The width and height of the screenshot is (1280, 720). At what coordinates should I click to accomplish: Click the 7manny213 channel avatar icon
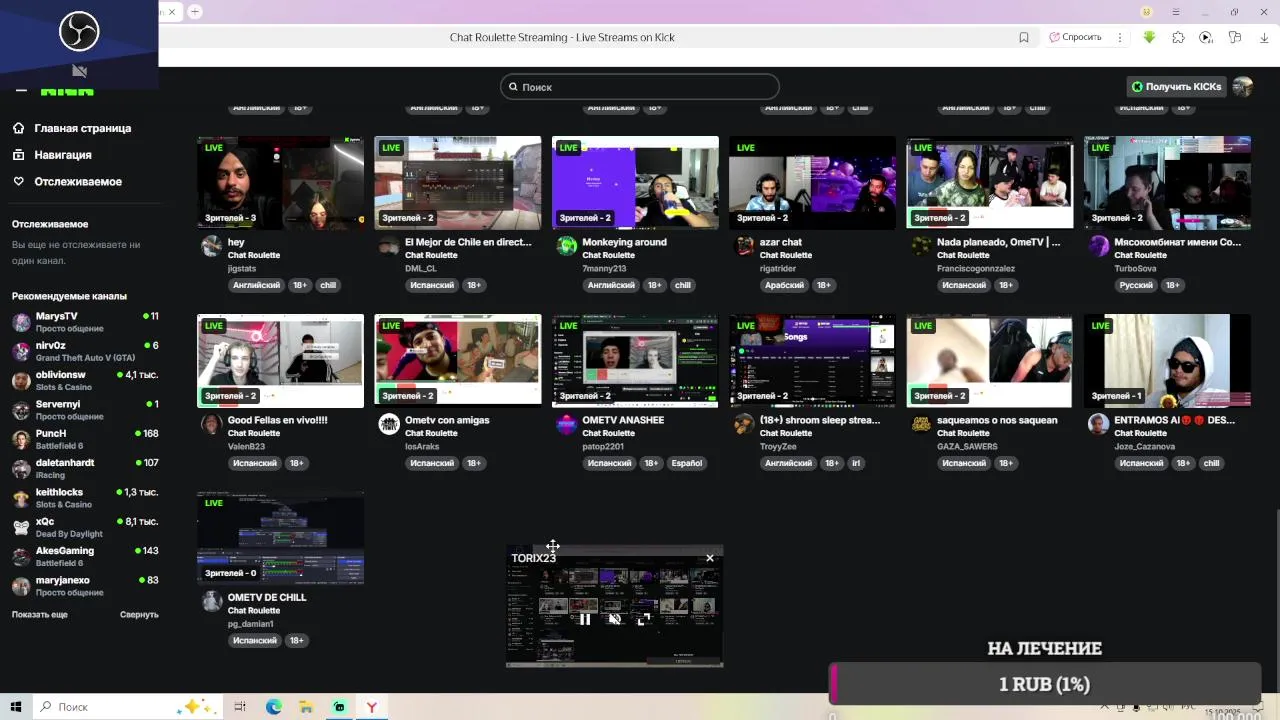click(566, 246)
